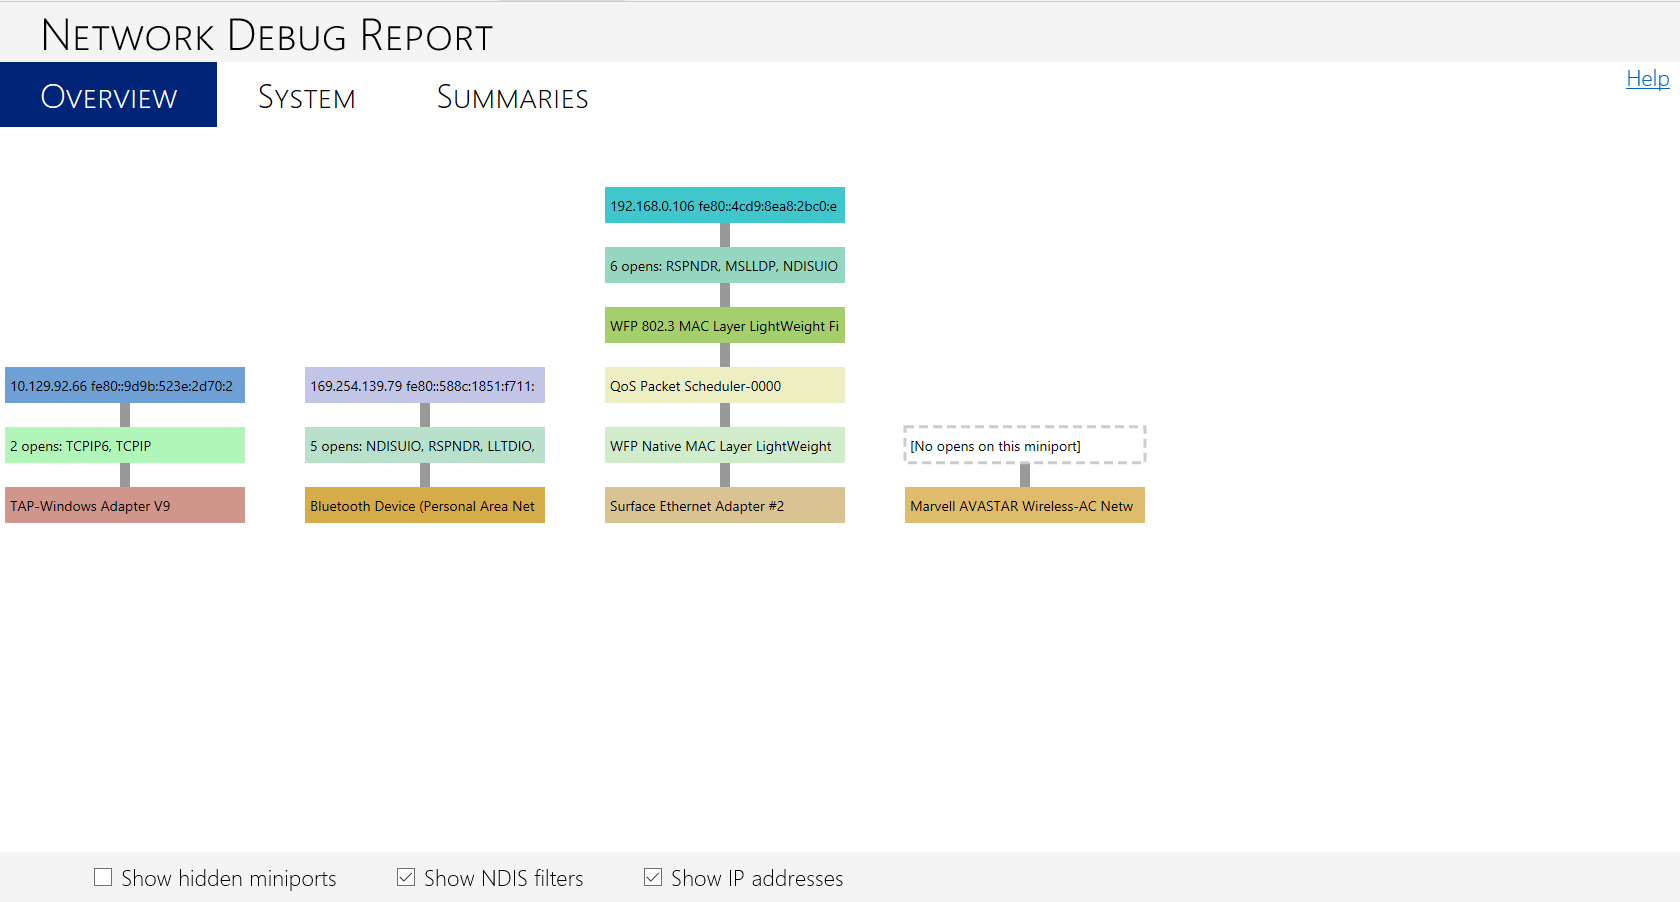Image resolution: width=1680 pixels, height=902 pixels.
Task: Click the WFP 802.3 MAC Layer LightWeight Filter node
Action: point(724,325)
